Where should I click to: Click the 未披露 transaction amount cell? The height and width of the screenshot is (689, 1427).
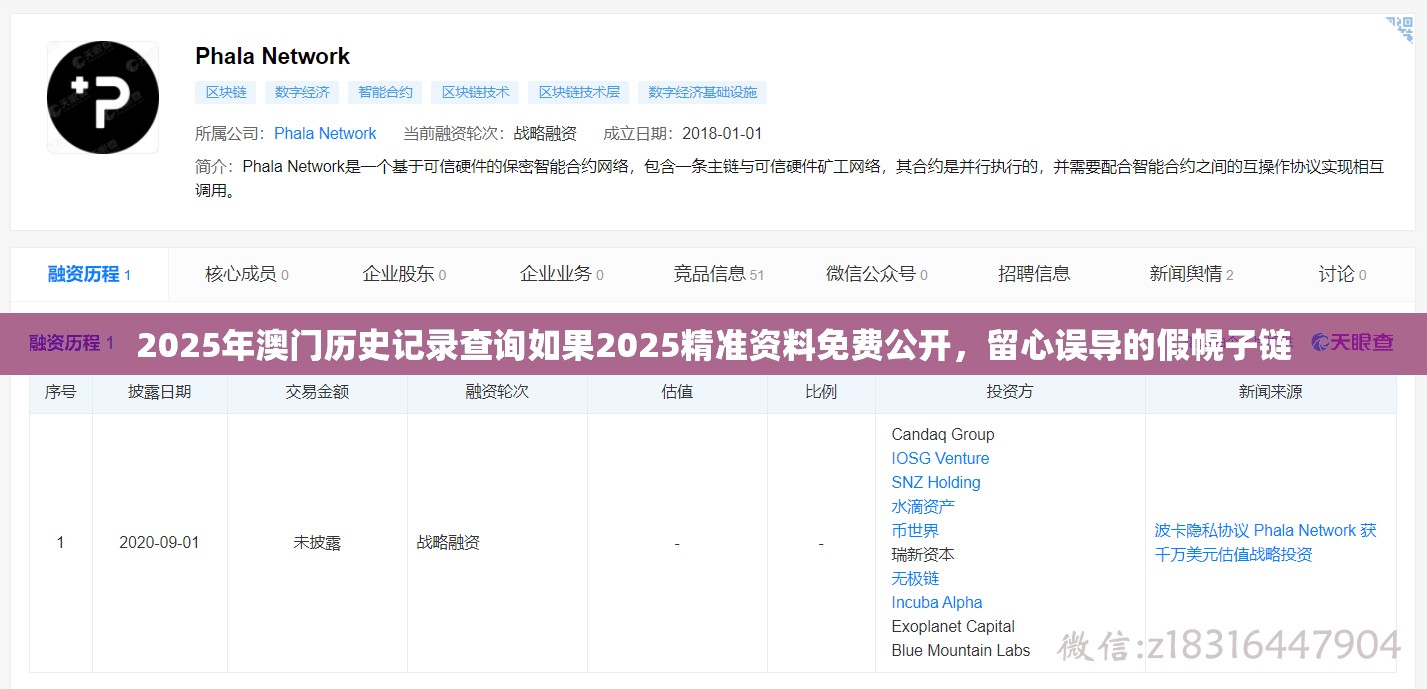[317, 542]
